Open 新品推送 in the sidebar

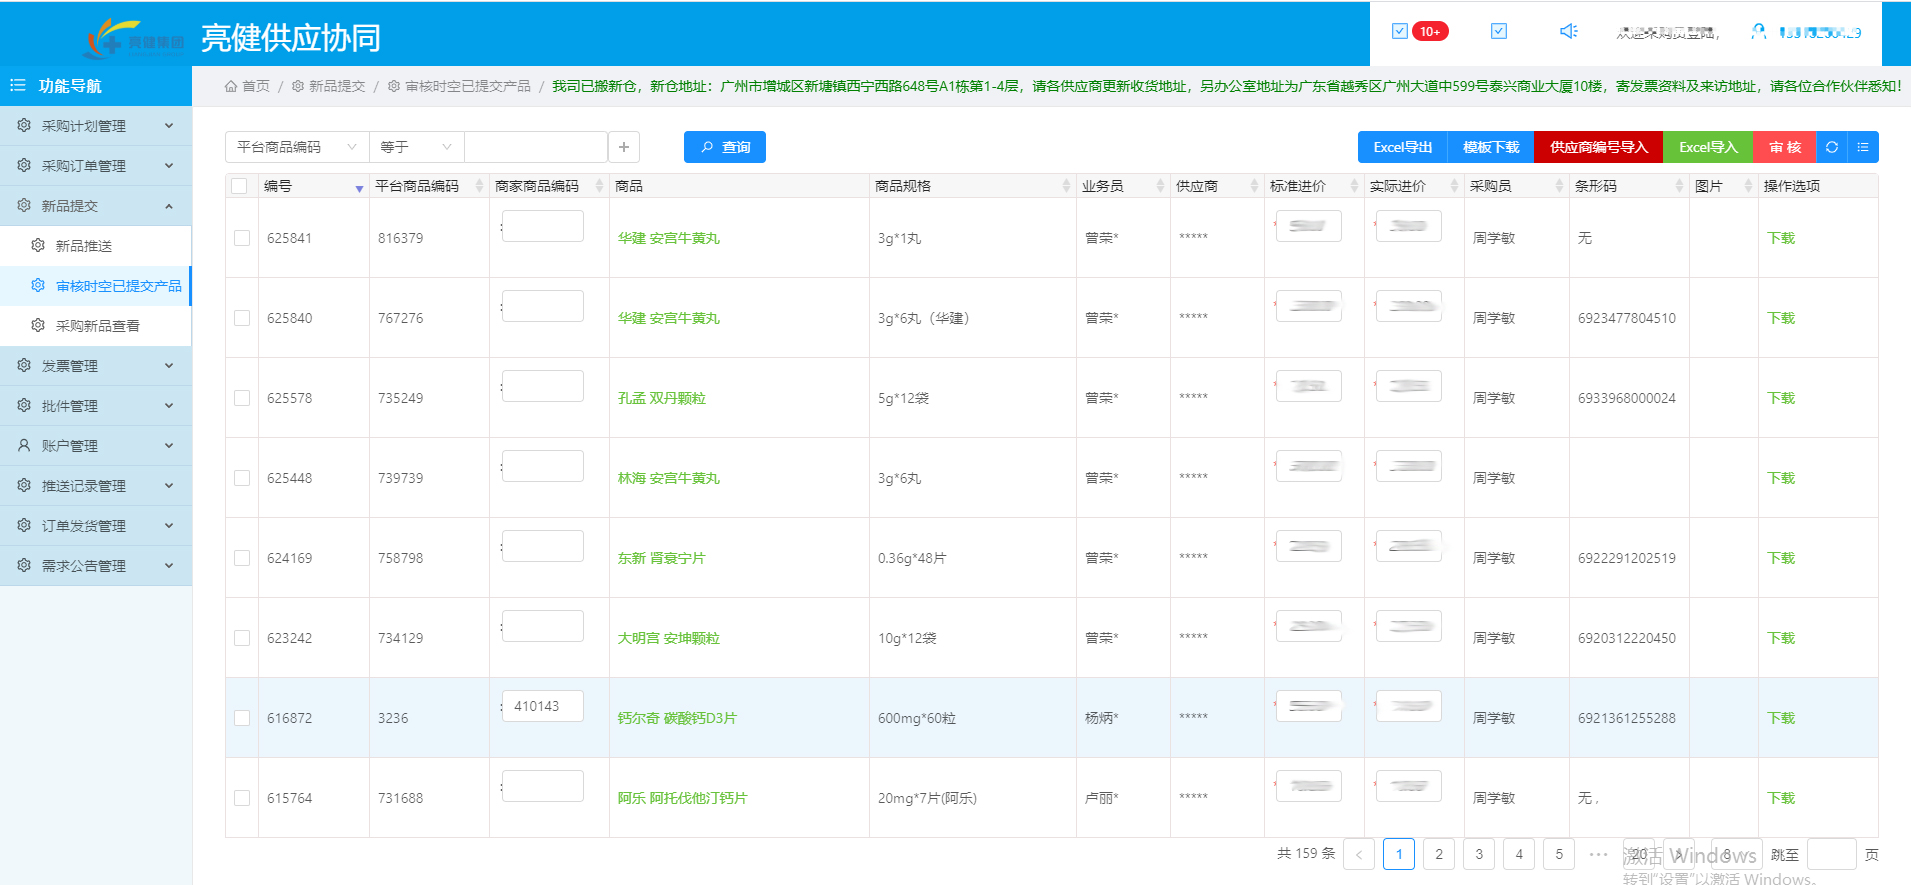(84, 246)
